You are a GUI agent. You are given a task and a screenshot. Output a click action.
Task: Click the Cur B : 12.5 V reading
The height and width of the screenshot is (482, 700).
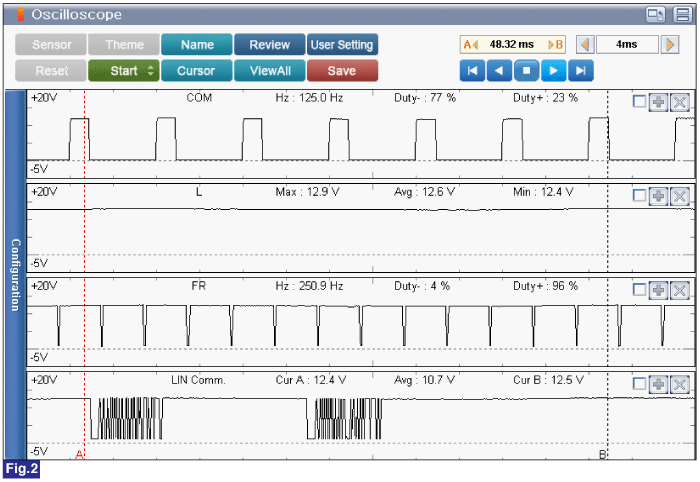tap(548, 380)
